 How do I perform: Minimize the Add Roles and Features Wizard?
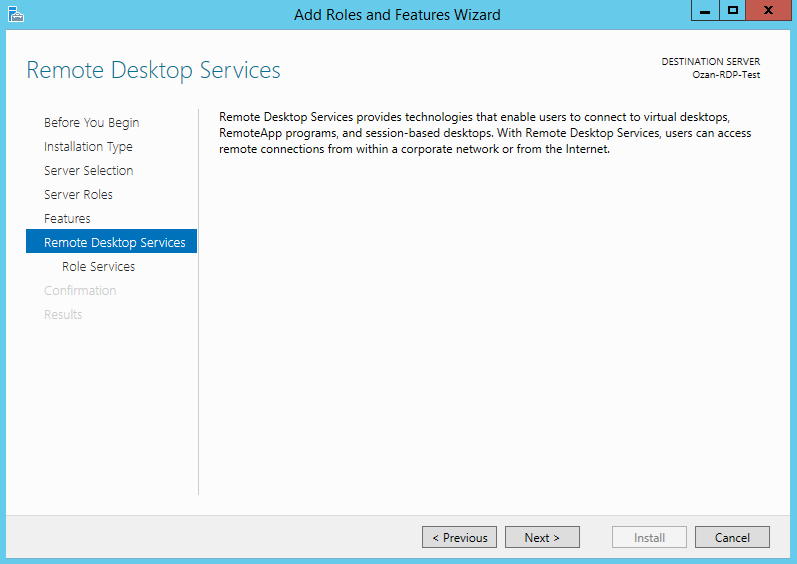[705, 10]
